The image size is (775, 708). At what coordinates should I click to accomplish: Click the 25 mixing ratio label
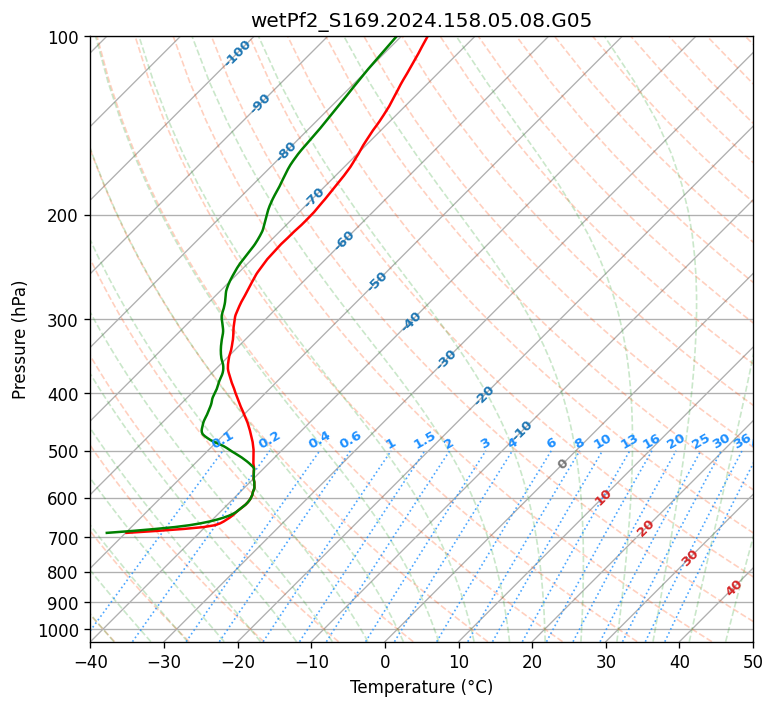coord(700,441)
